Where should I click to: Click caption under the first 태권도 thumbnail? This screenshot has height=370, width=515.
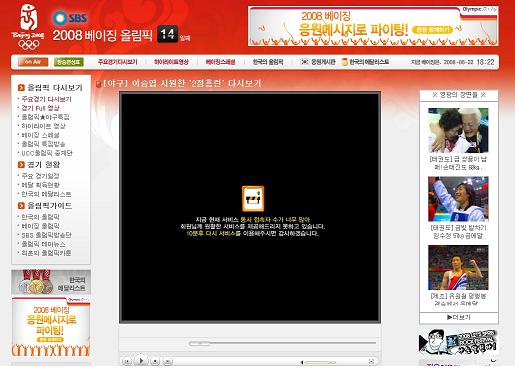pos(458,163)
